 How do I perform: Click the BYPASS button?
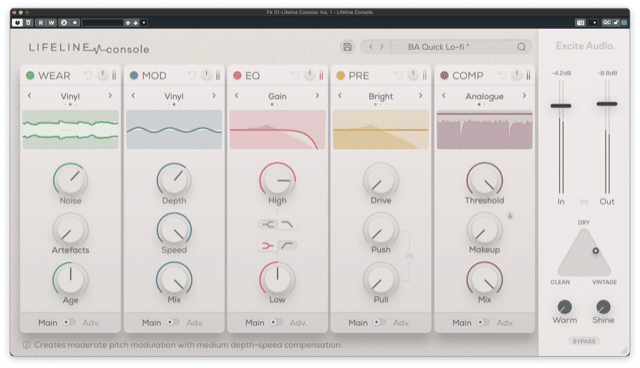click(584, 341)
